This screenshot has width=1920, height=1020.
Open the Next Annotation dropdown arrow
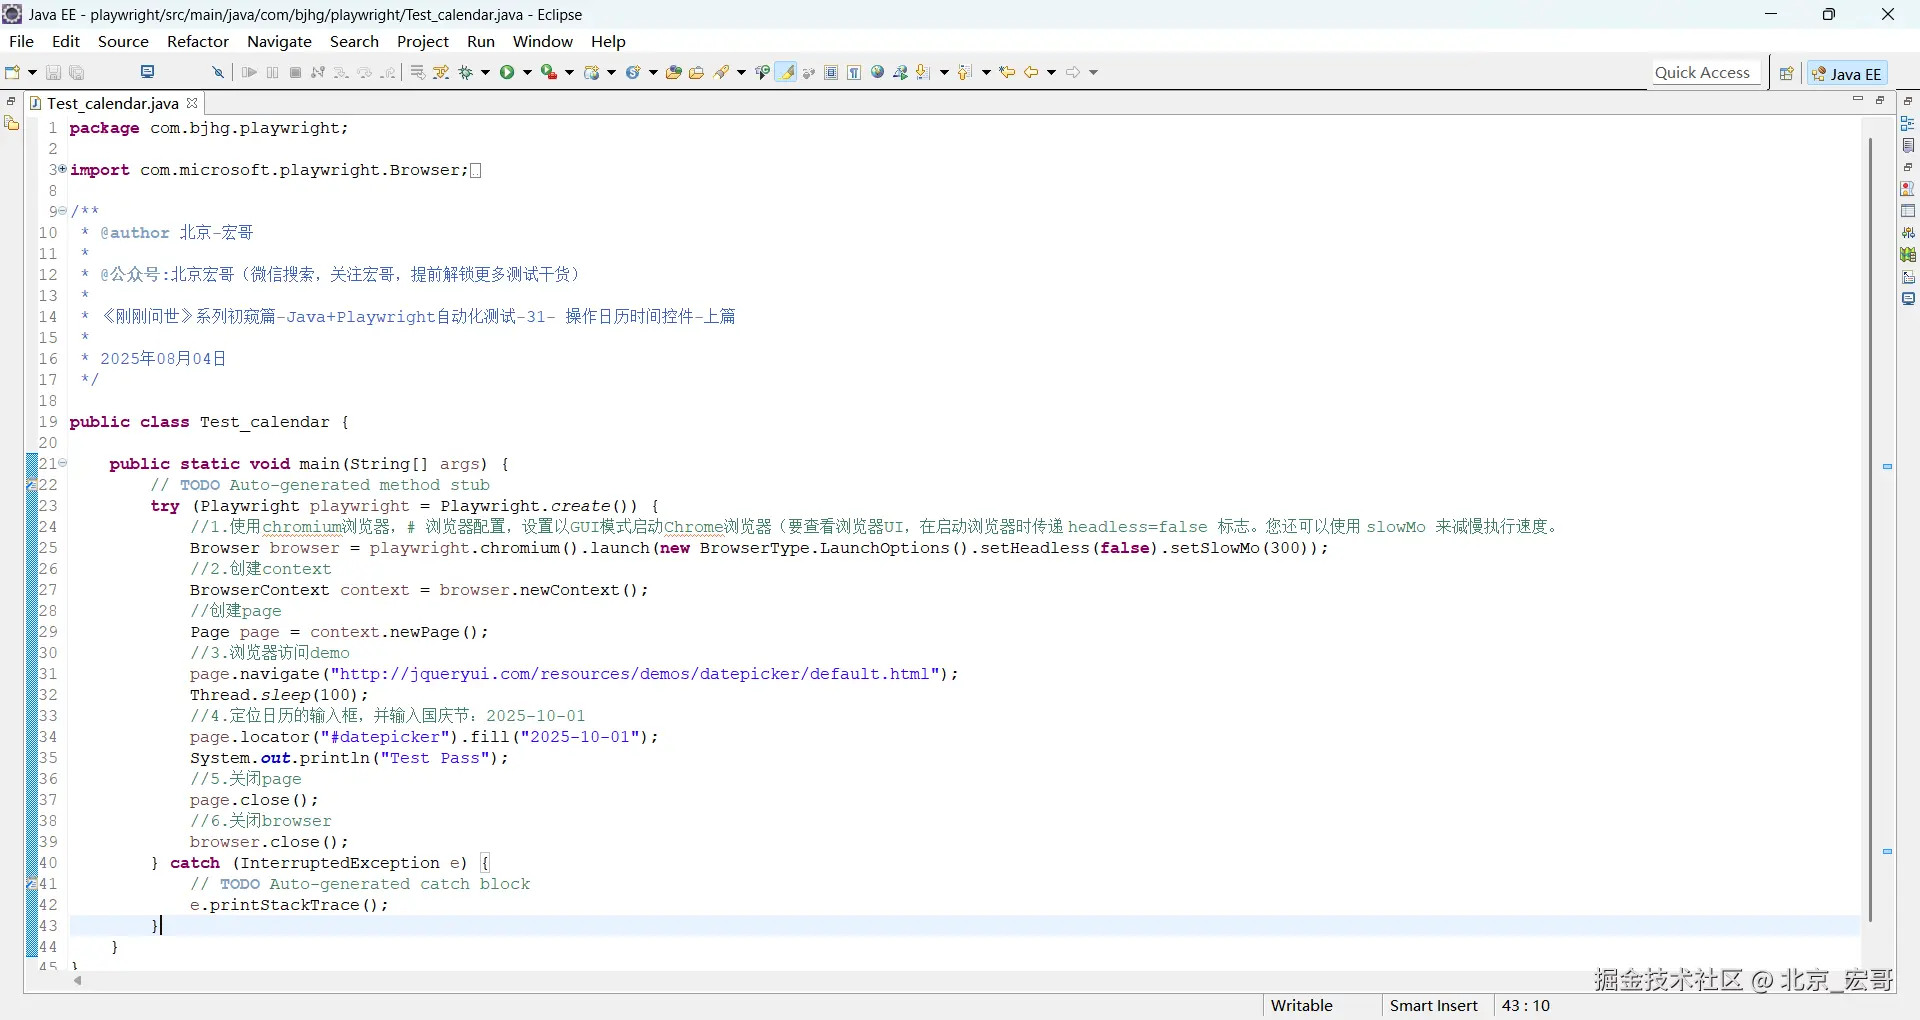pos(943,72)
